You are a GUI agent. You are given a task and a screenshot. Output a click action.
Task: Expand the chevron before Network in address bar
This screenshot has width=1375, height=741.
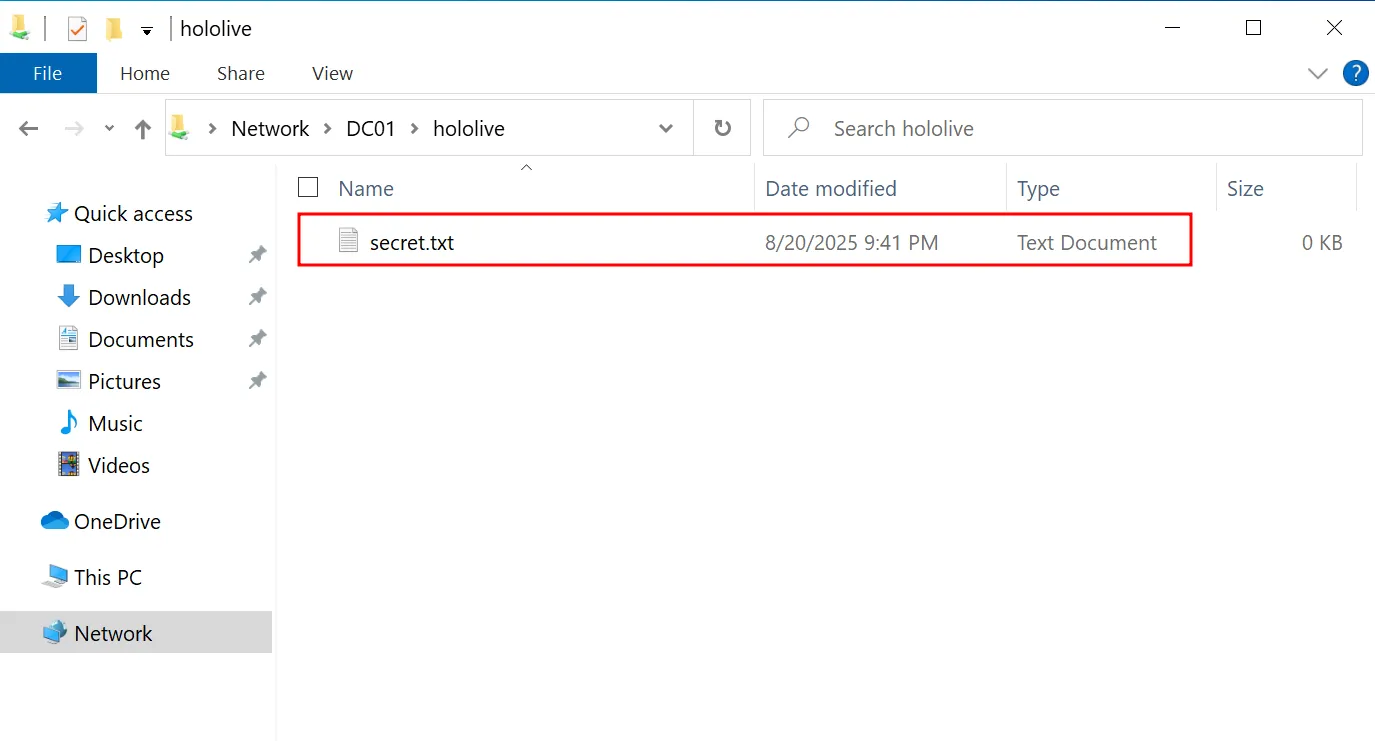click(211, 128)
